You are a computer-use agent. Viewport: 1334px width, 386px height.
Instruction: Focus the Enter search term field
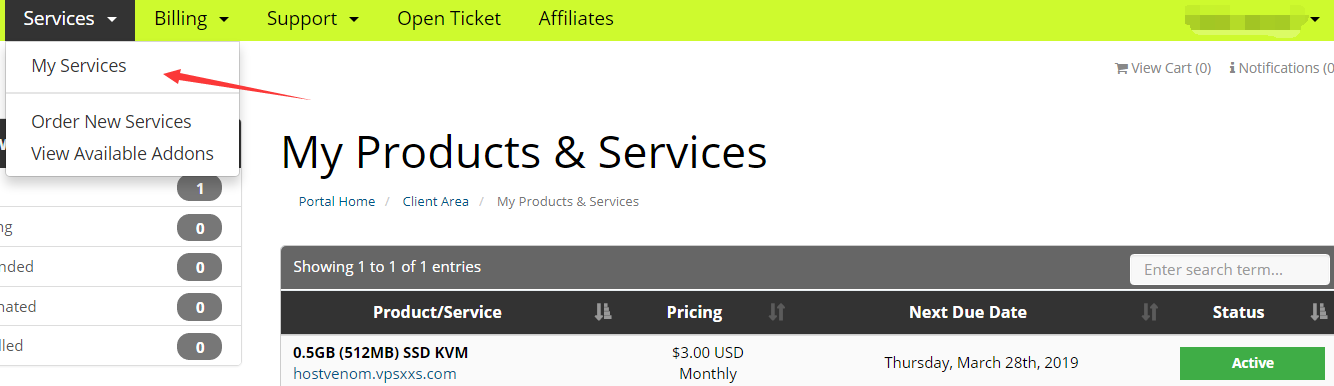click(x=1230, y=269)
